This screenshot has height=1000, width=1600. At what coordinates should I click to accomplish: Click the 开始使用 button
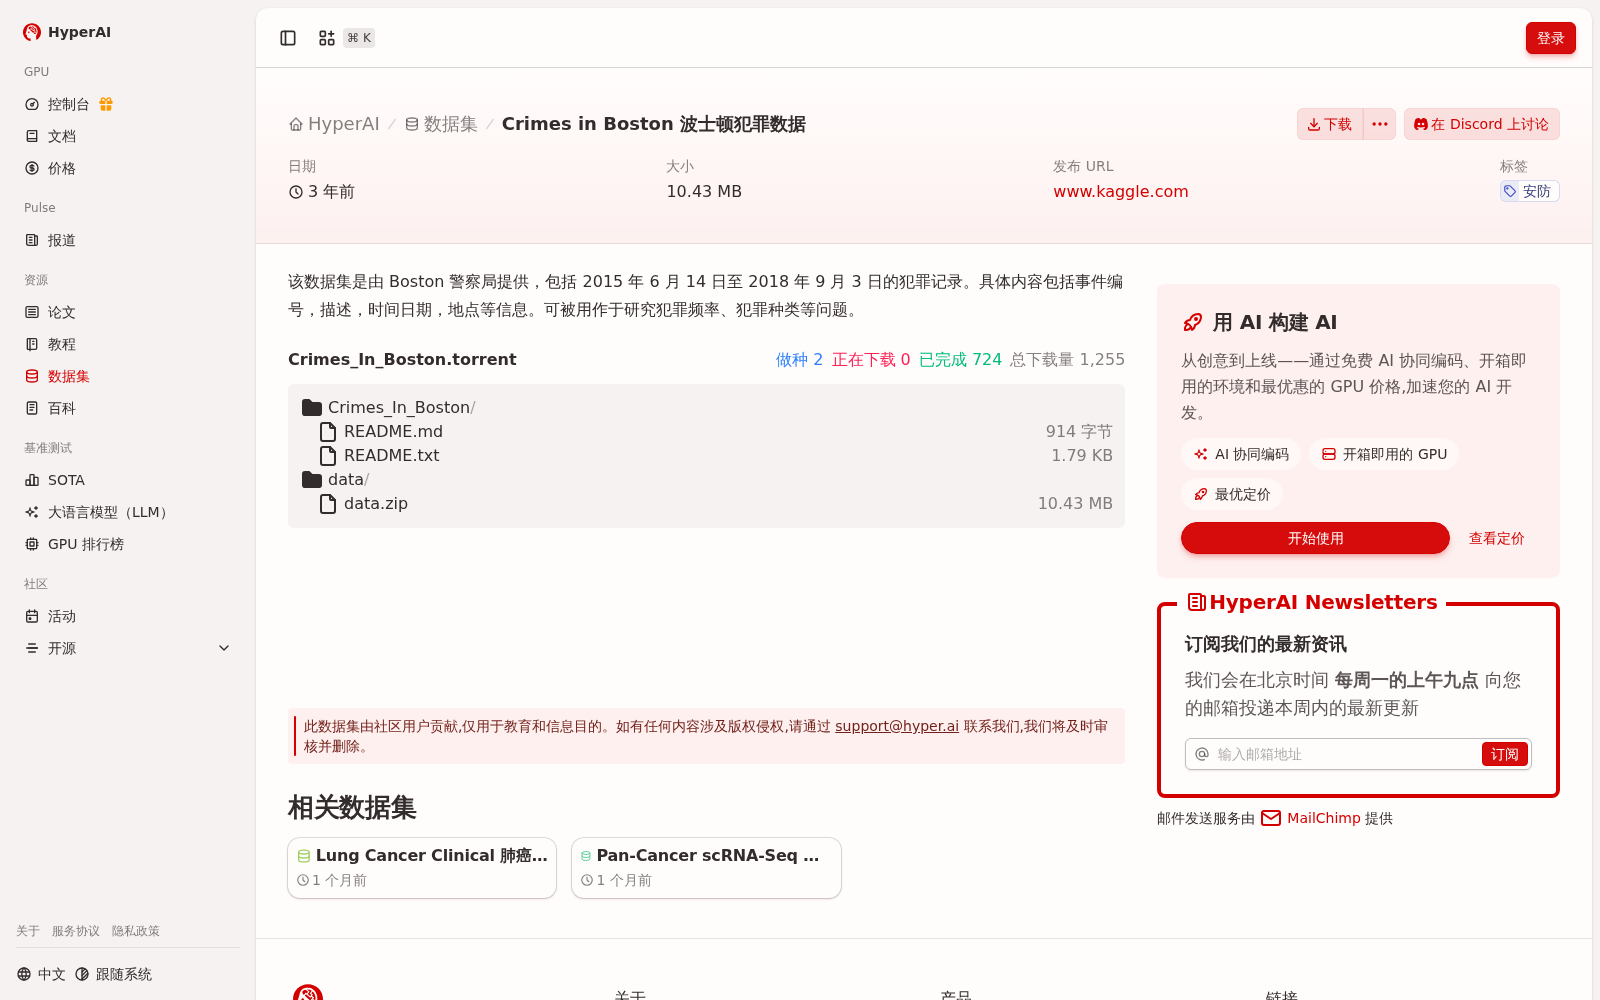click(1315, 538)
